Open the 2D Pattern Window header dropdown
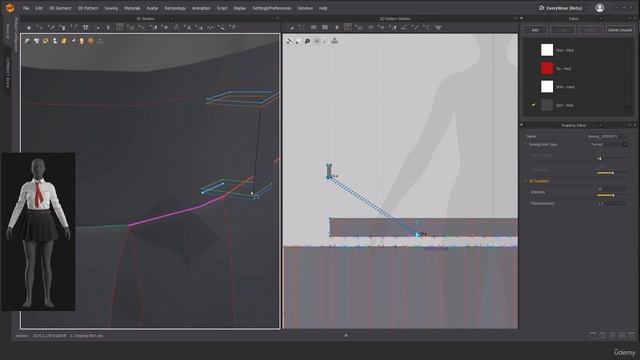640x360 pixels. tap(422, 18)
